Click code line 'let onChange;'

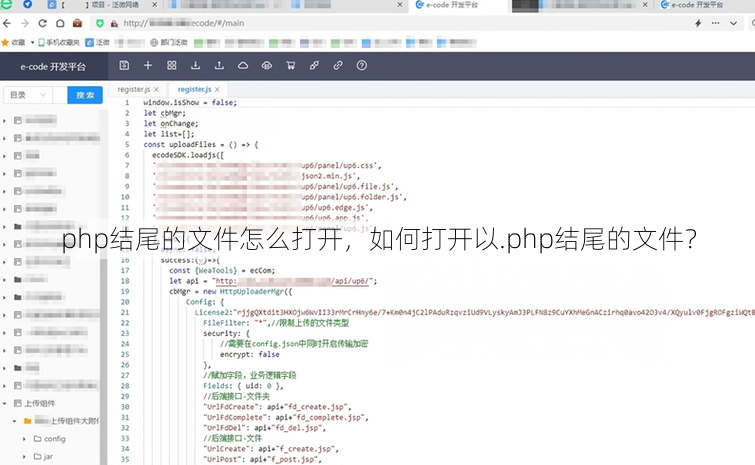[171, 124]
